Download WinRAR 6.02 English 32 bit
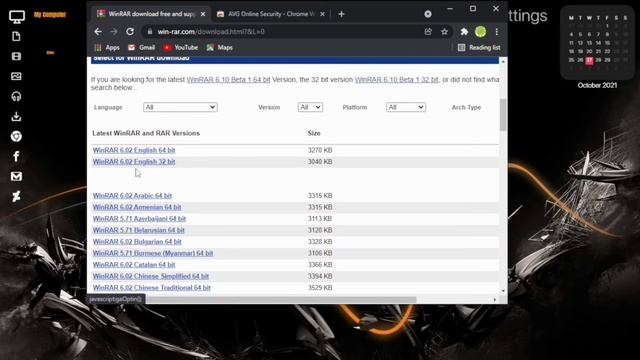640x360 pixels. coord(134,162)
